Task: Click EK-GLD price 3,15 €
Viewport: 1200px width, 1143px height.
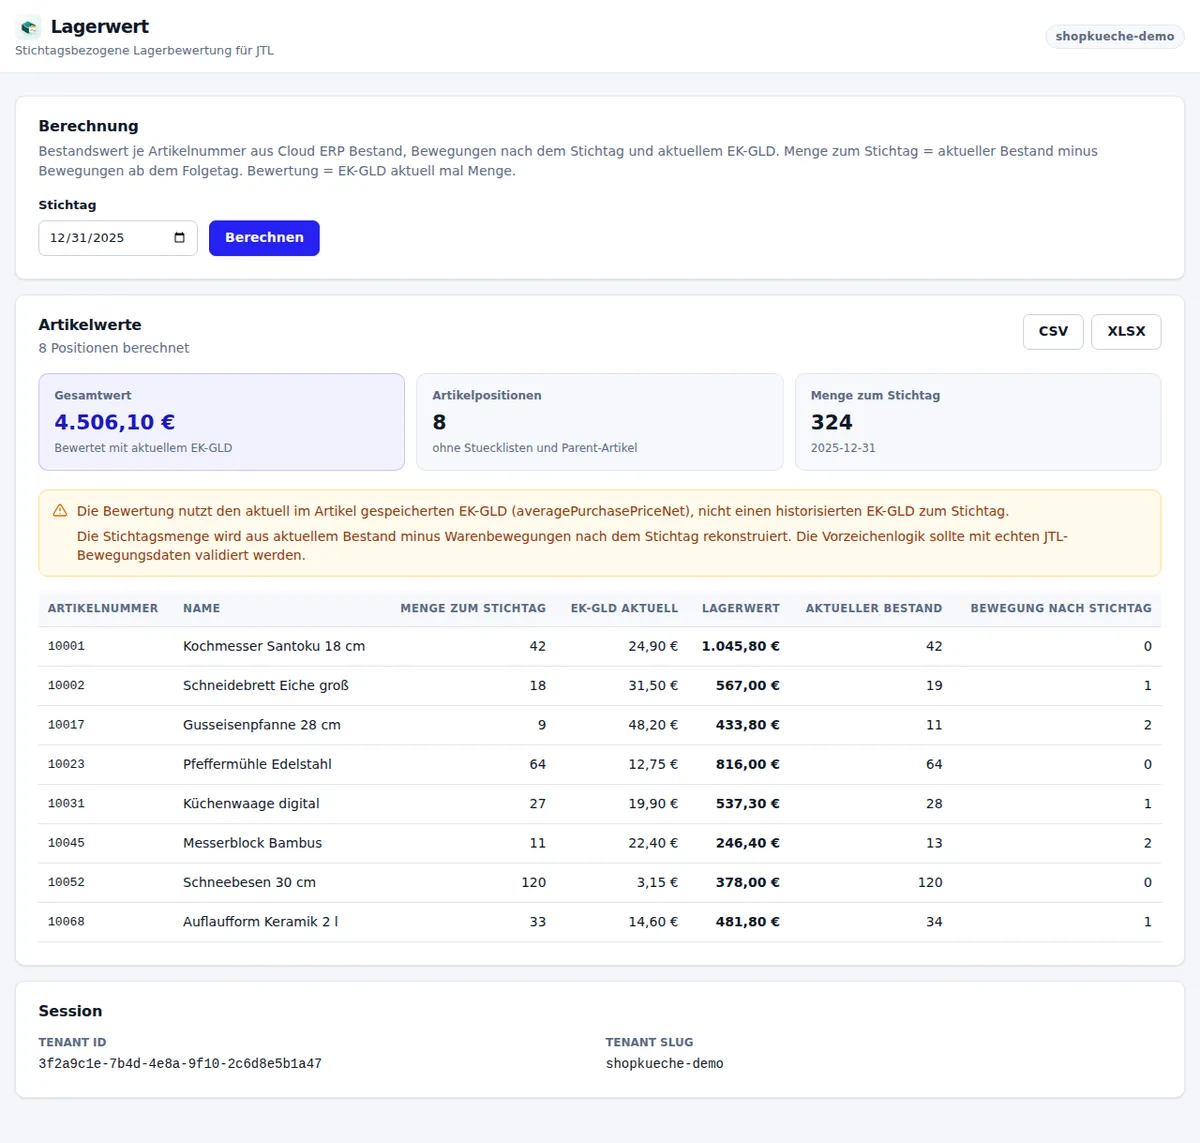Action: click(657, 882)
